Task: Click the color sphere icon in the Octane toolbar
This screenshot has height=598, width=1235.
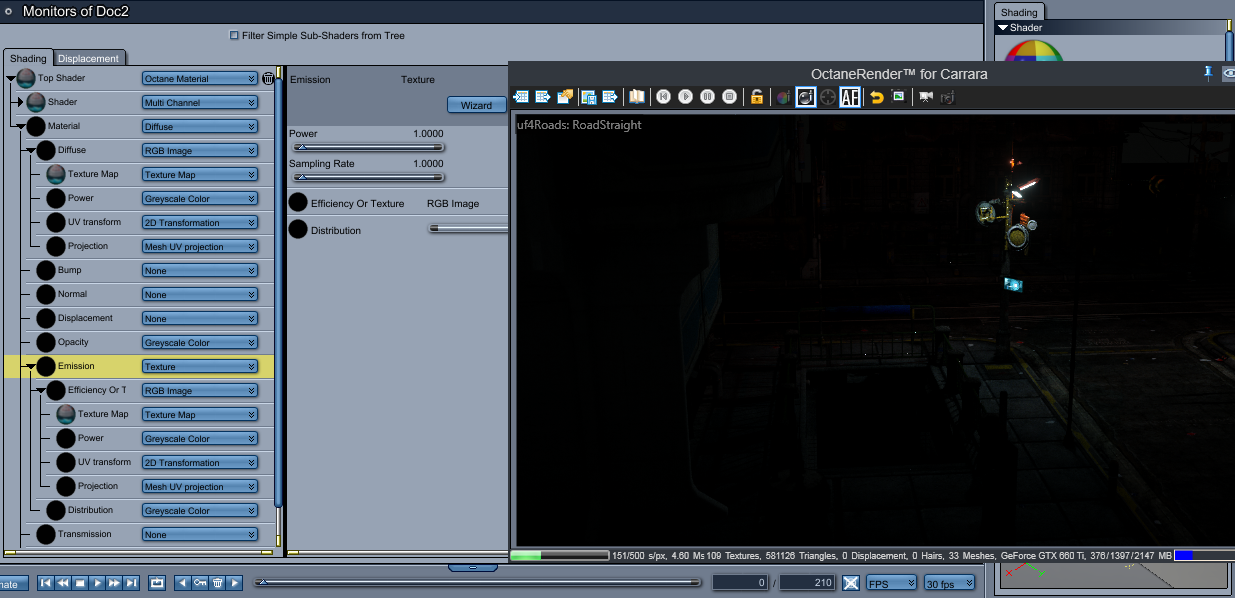Action: (783, 97)
